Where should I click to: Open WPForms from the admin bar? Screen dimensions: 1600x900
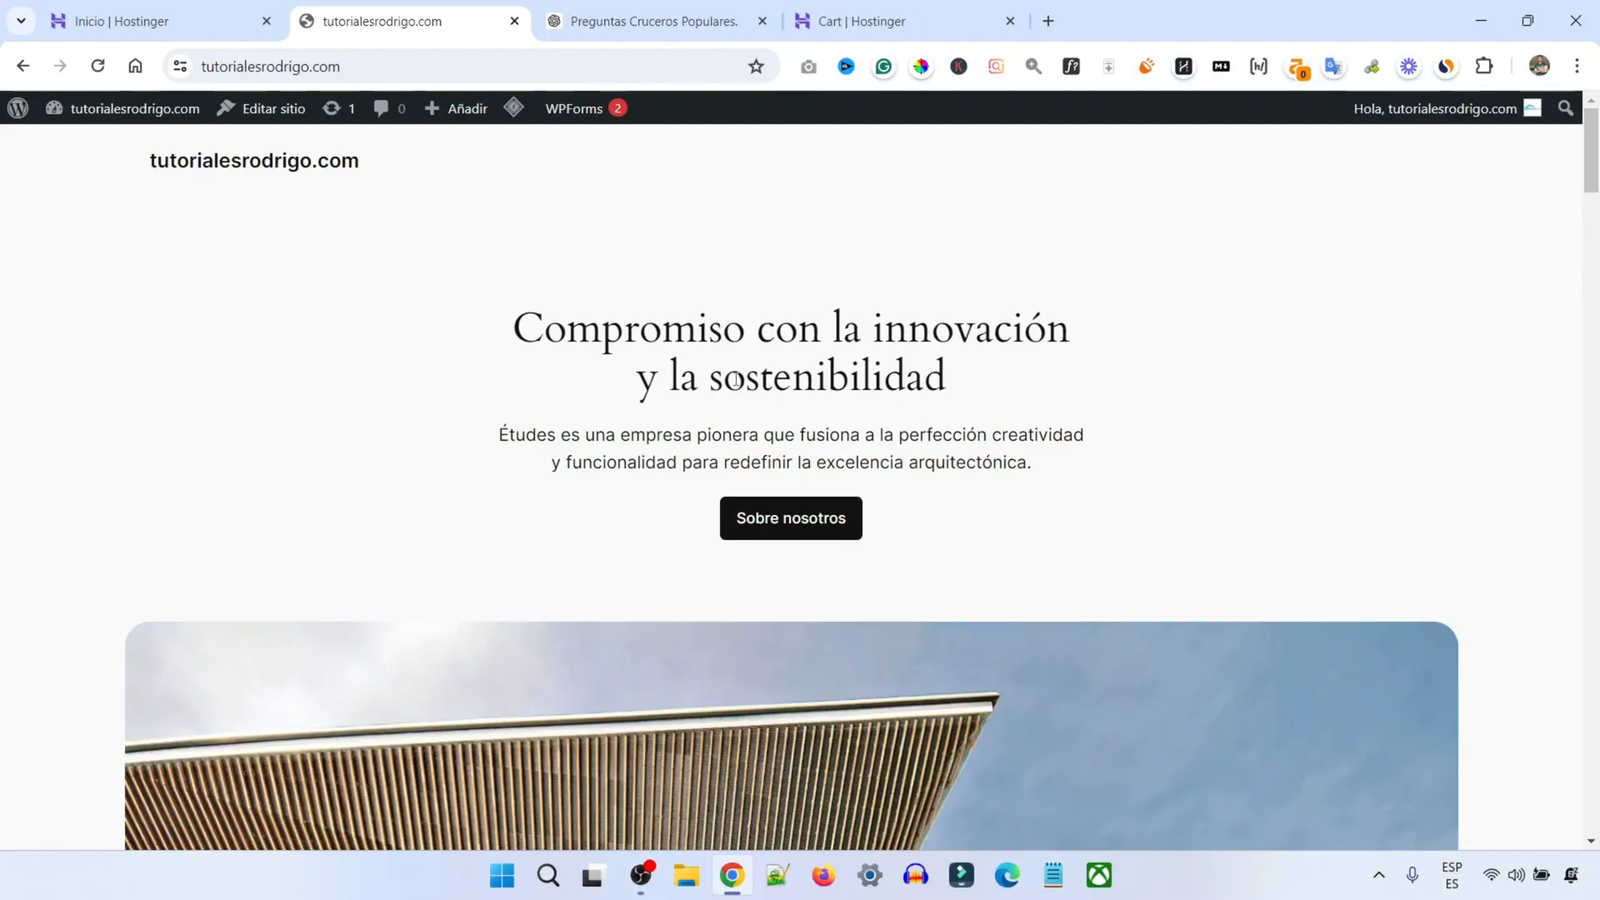[574, 108]
